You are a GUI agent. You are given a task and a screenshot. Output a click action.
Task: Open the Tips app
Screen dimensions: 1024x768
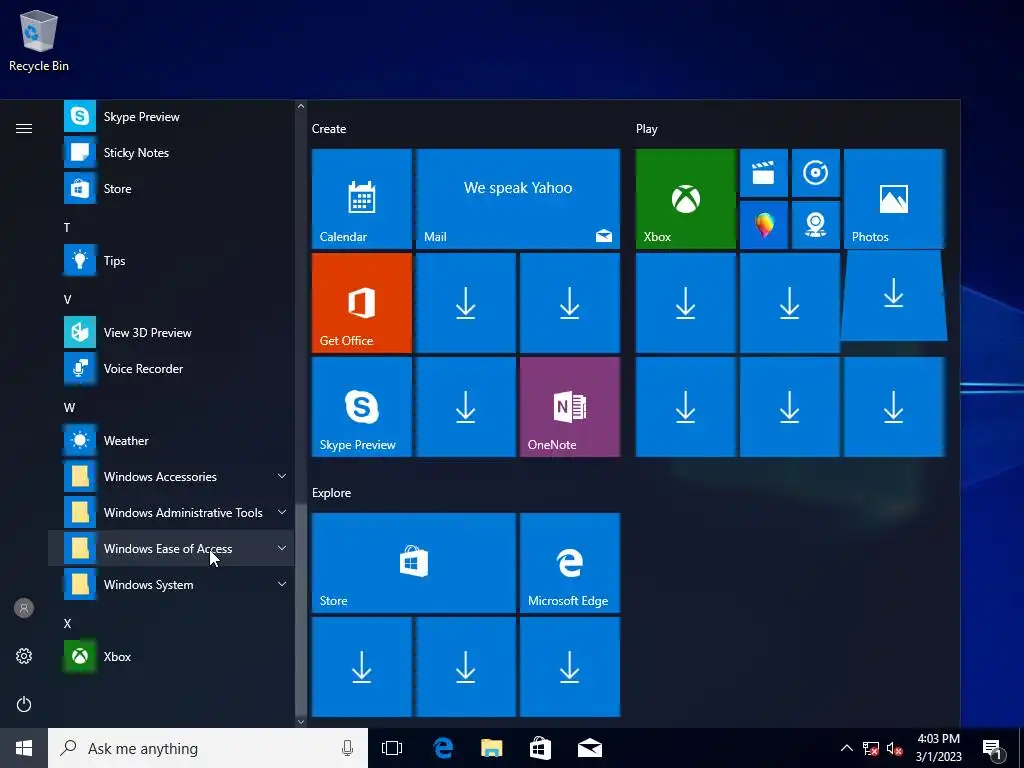tap(171, 261)
